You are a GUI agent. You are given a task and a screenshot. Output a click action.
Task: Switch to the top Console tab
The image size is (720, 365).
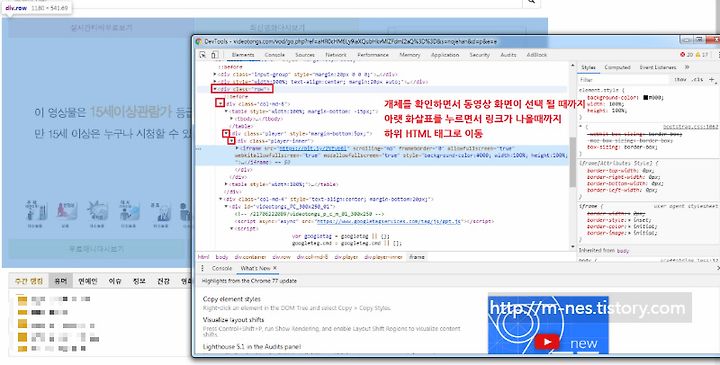click(x=275, y=55)
